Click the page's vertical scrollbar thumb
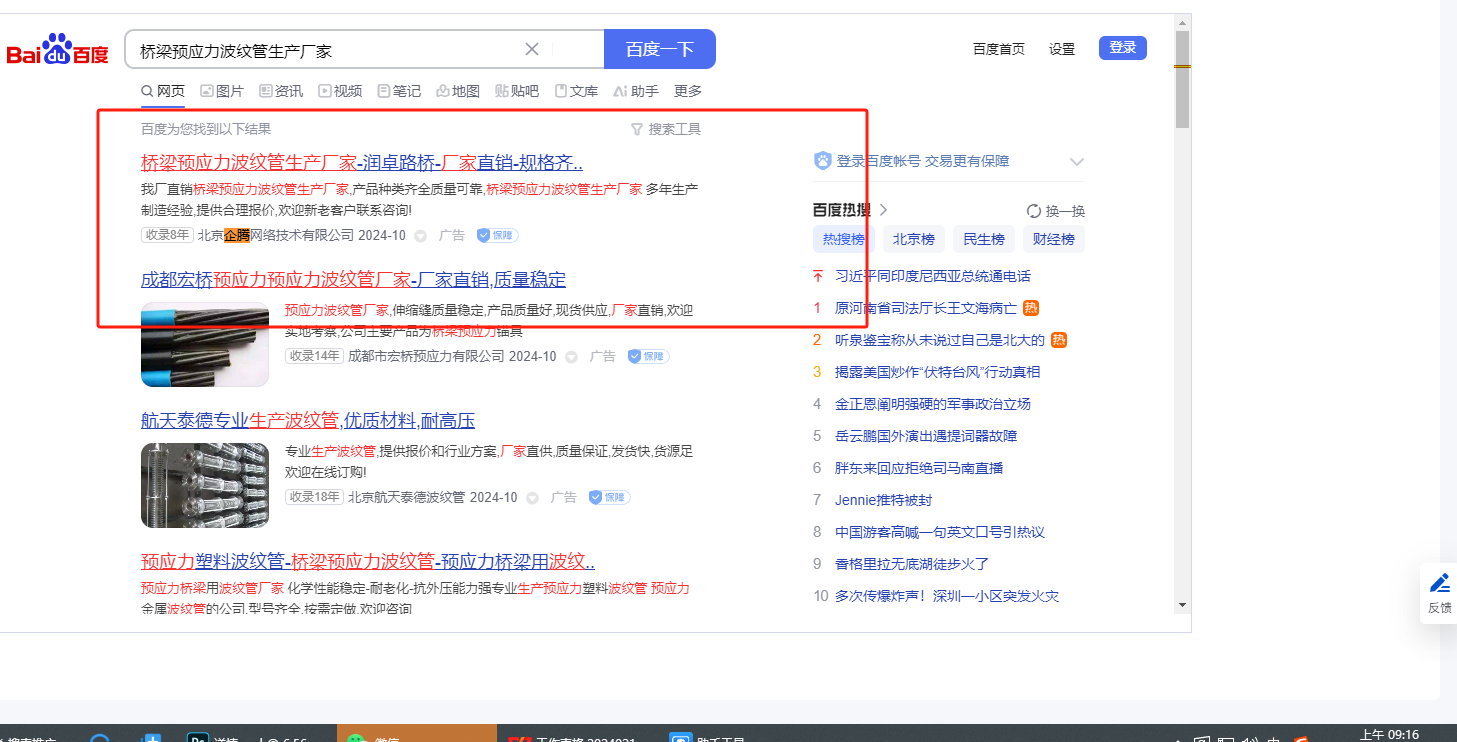Image resolution: width=1457 pixels, height=742 pixels. (x=1182, y=80)
